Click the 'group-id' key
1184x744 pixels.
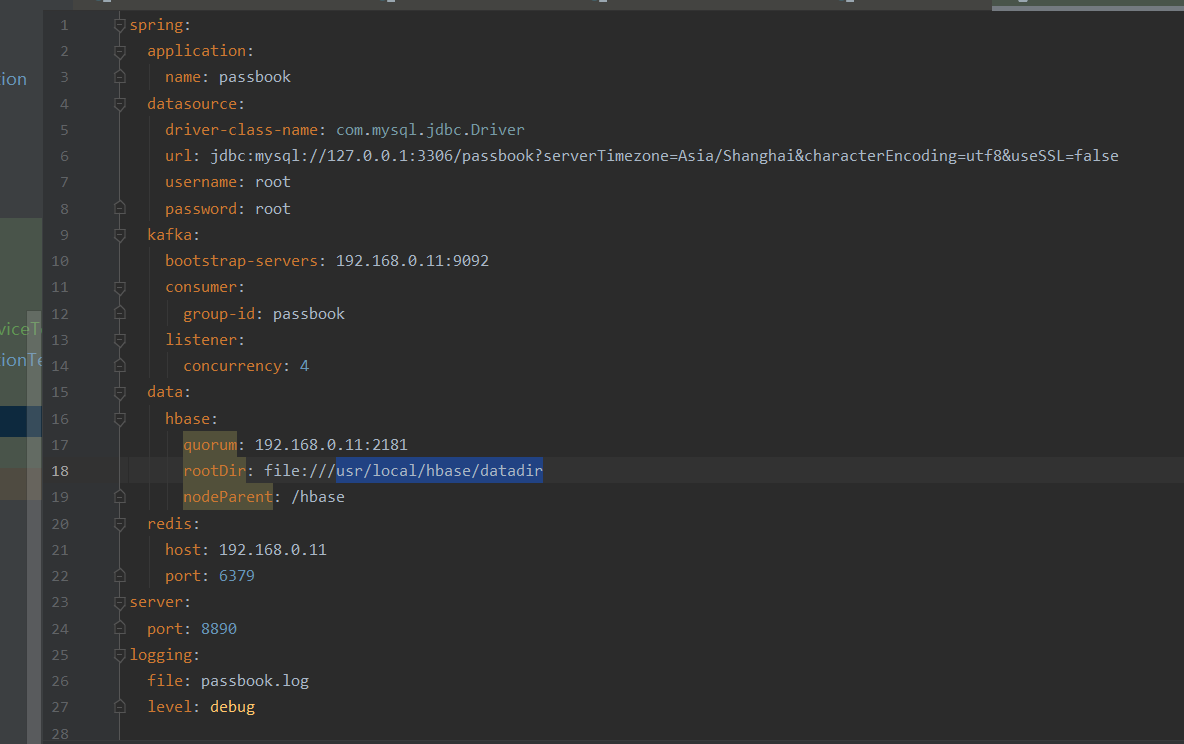point(219,313)
